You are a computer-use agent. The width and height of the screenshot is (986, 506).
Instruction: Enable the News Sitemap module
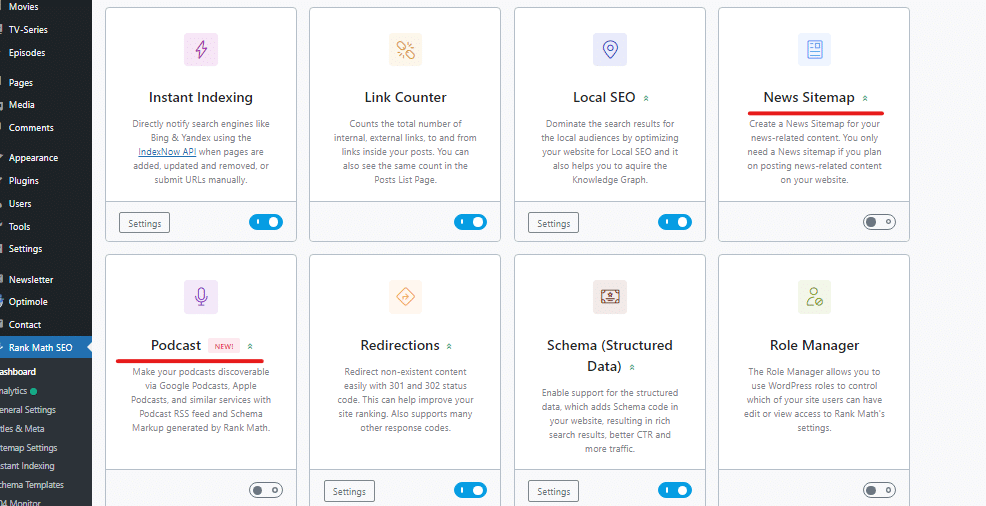point(879,222)
